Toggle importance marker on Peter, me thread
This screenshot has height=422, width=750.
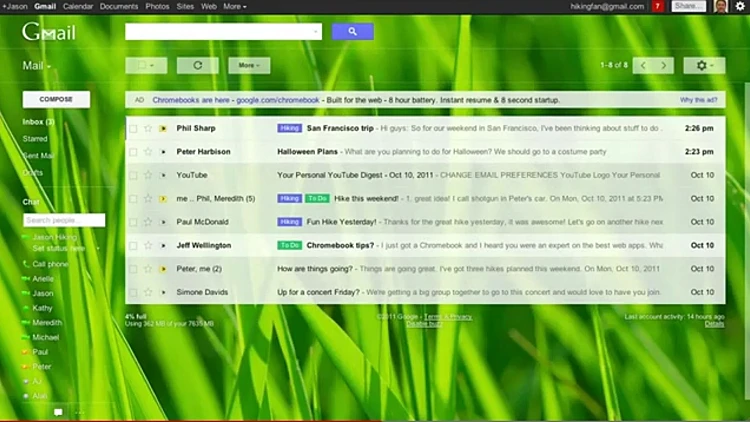[163, 269]
